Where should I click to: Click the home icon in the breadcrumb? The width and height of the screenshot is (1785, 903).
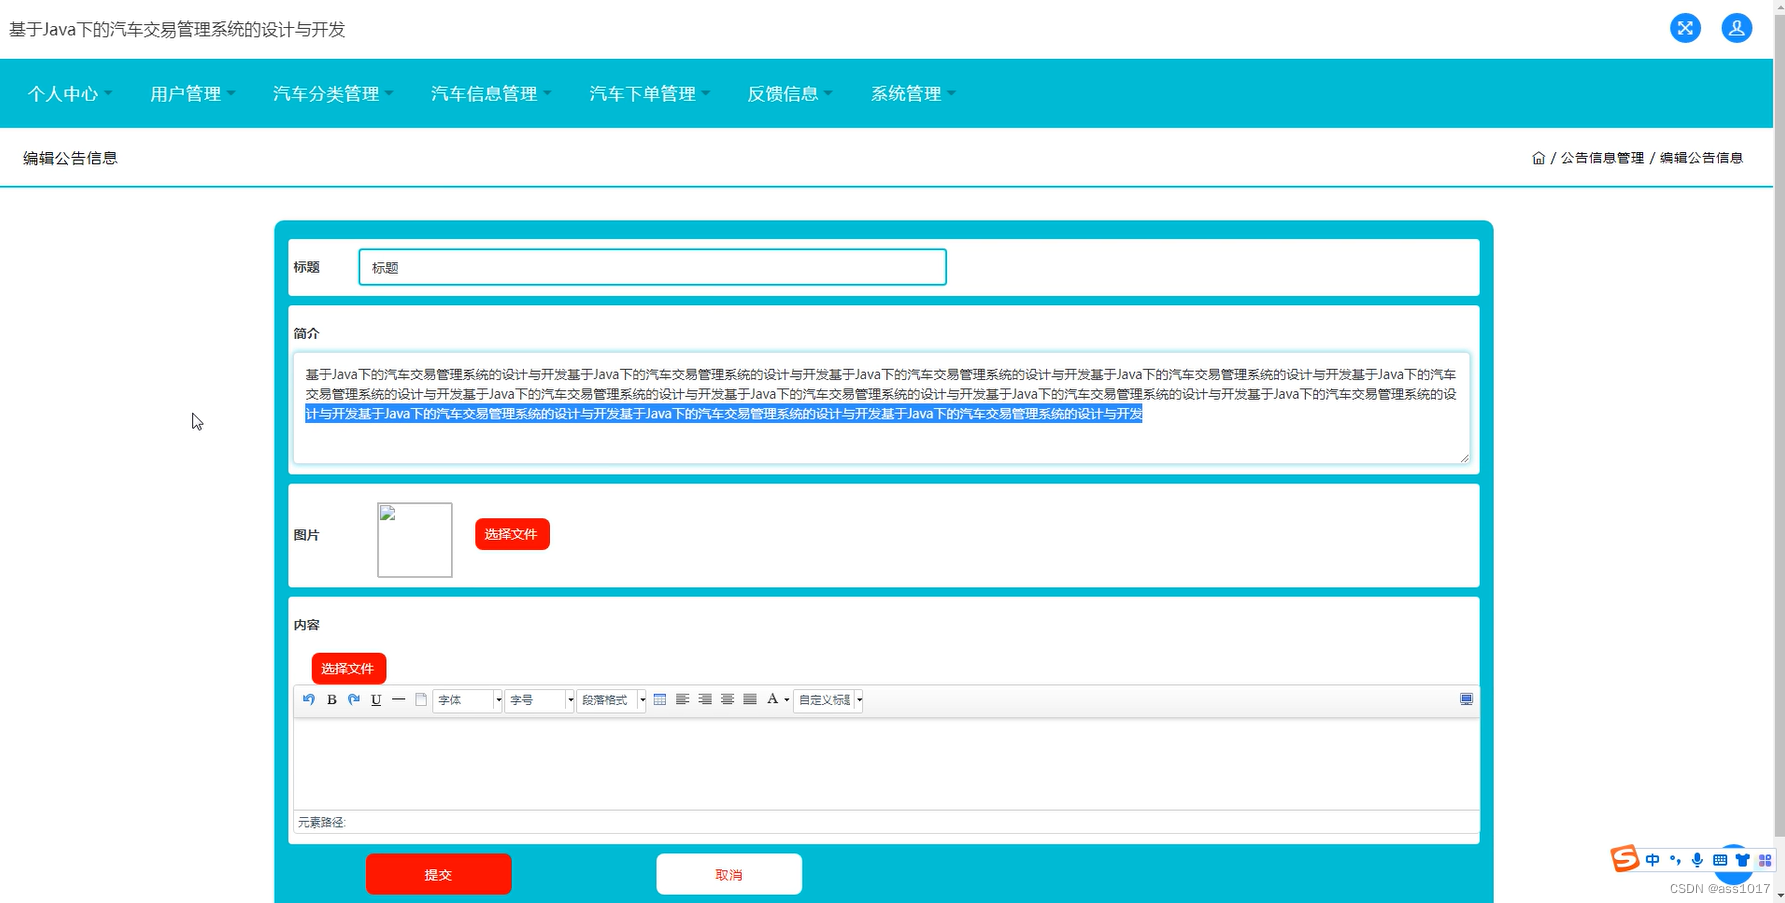pyautogui.click(x=1538, y=157)
